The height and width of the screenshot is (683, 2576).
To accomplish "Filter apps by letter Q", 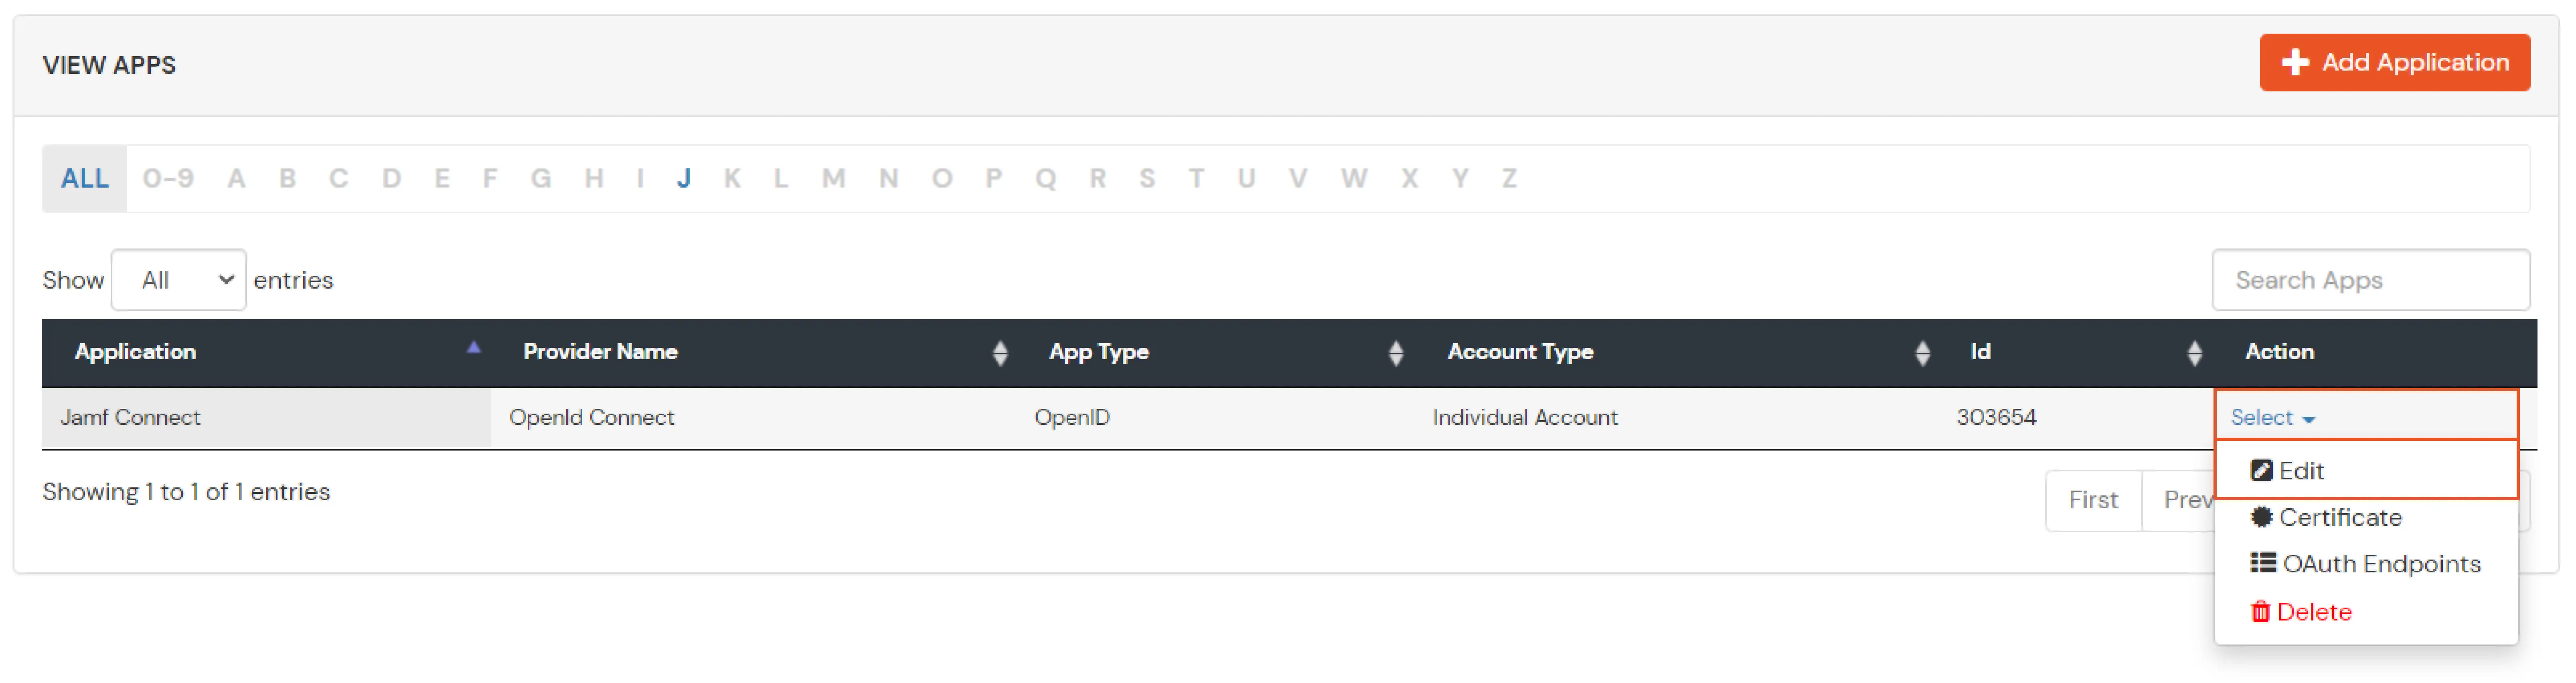I will pos(1046,179).
